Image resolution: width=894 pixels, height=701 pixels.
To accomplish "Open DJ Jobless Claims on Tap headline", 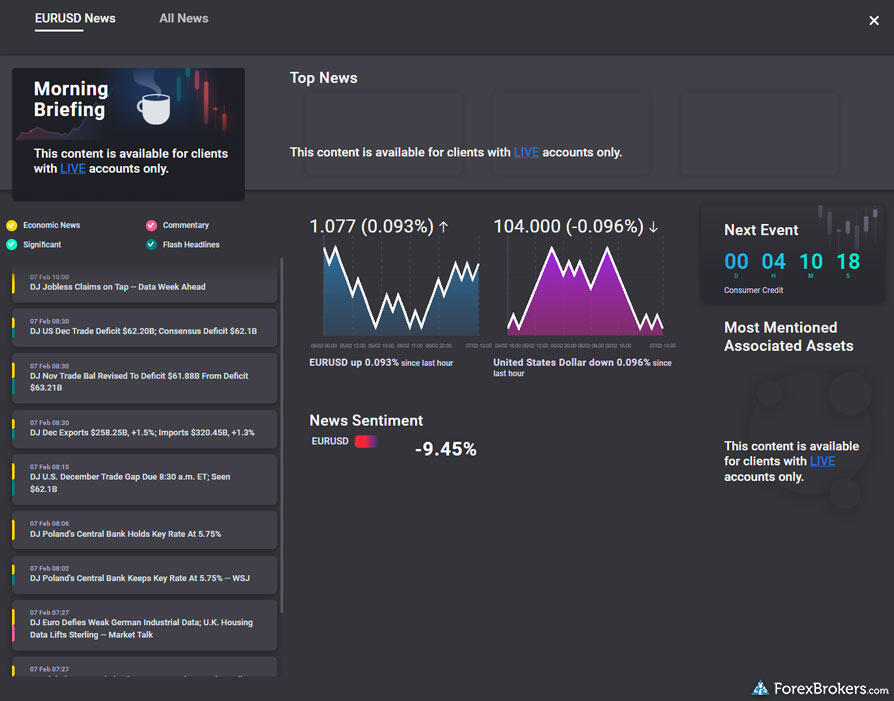I will pyautogui.click(x=144, y=283).
